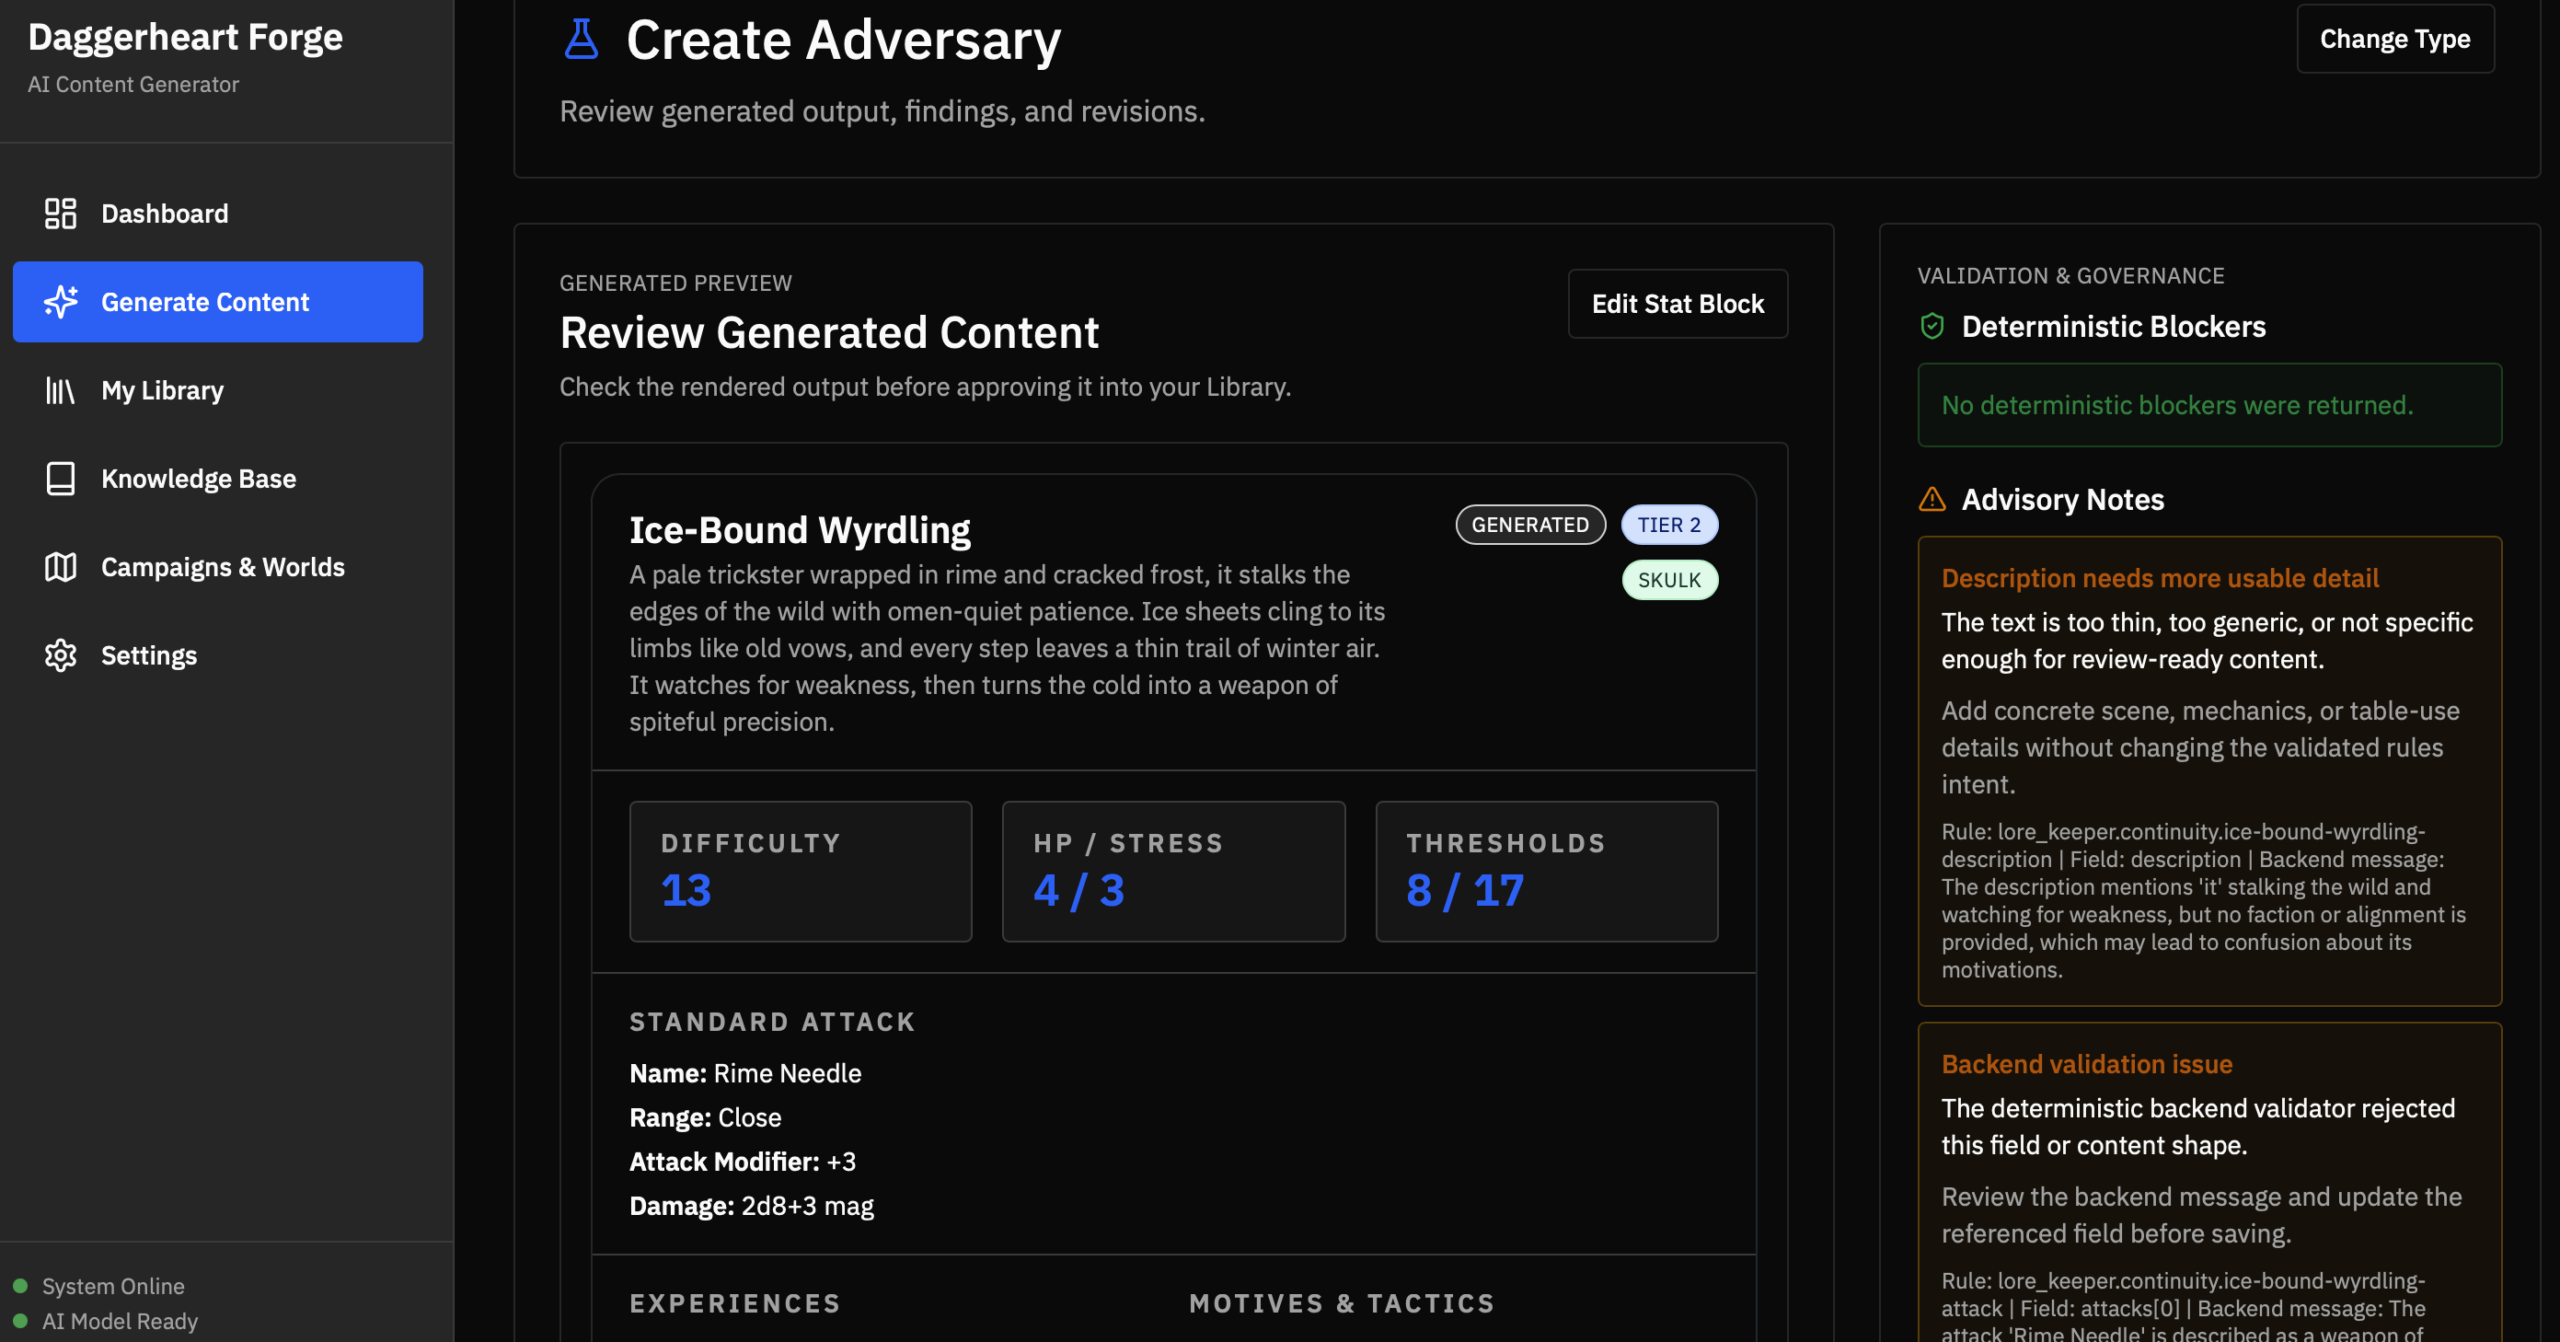Click the AI Model Ready status text
The height and width of the screenshot is (1342, 2560).
[x=120, y=1321]
